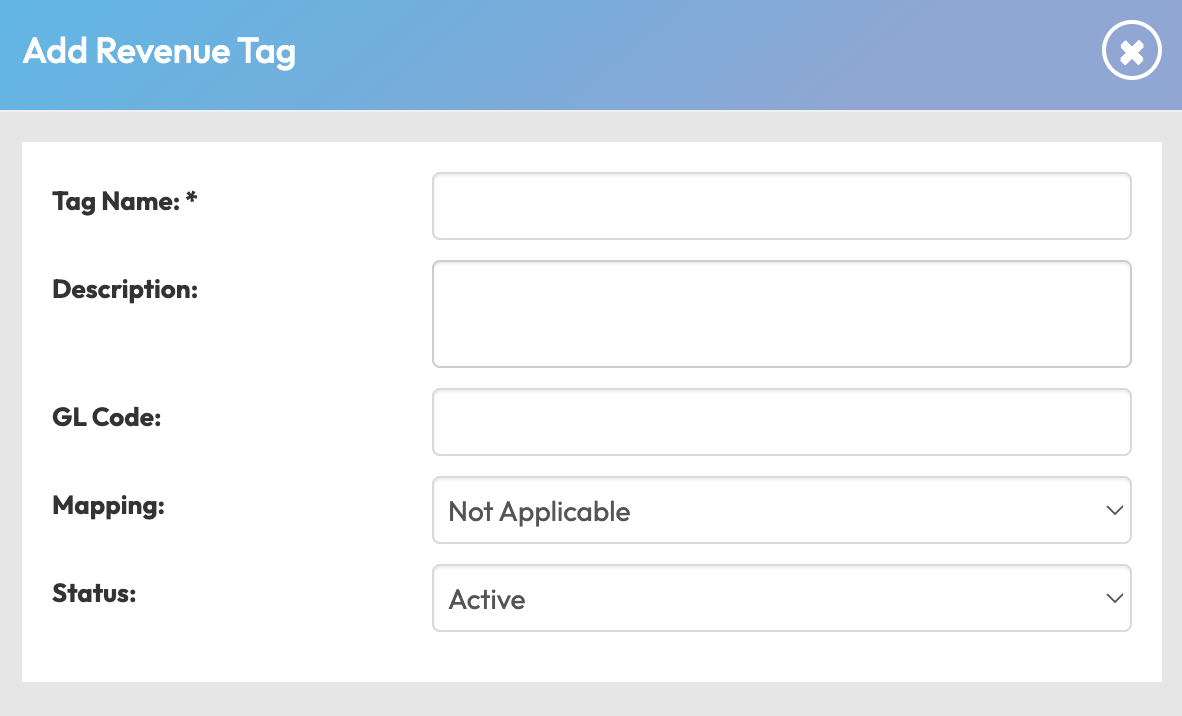Click the blue gradient header bar

coord(650,54)
